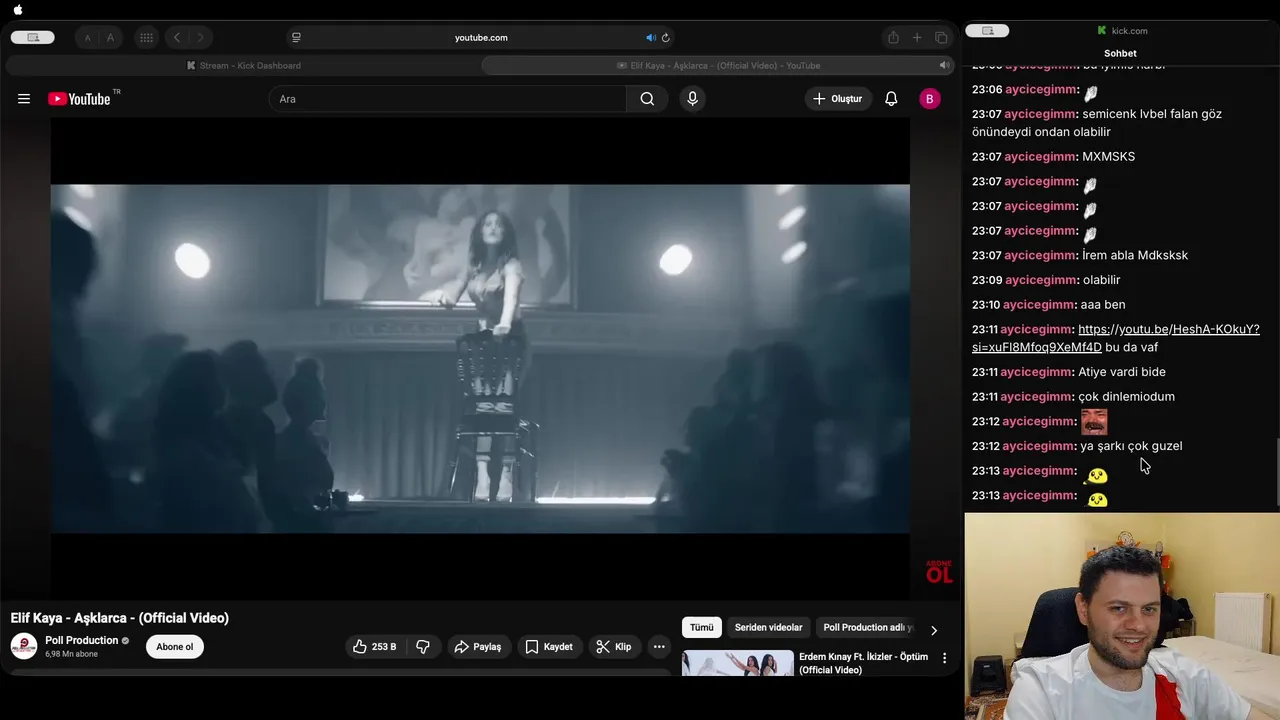Screen dimensions: 1280x720
Task: Select the Tümü filter chip
Action: 702,627
